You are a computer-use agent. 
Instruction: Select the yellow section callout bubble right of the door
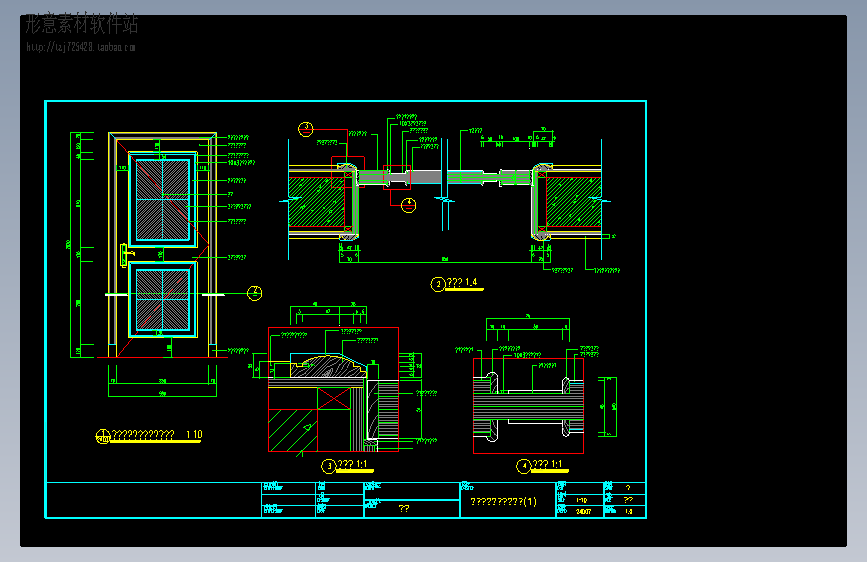[x=254, y=293]
